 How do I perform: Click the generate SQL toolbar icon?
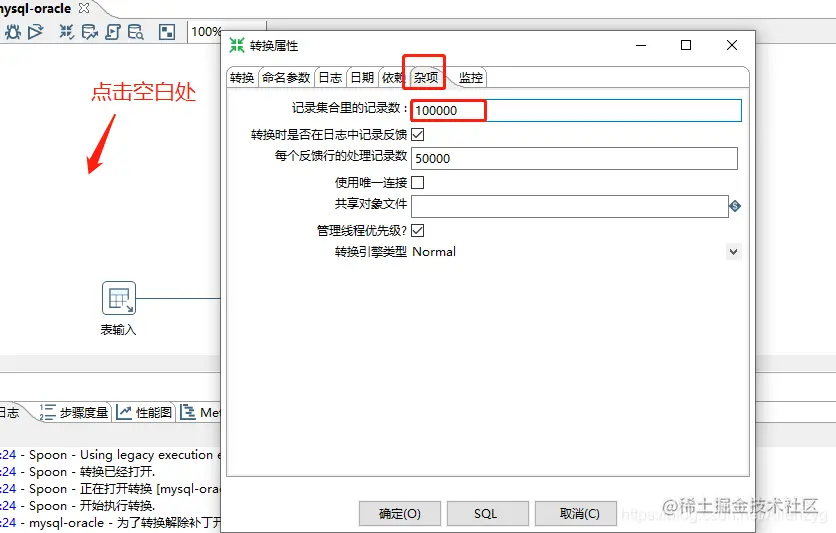pyautogui.click(x=112, y=32)
